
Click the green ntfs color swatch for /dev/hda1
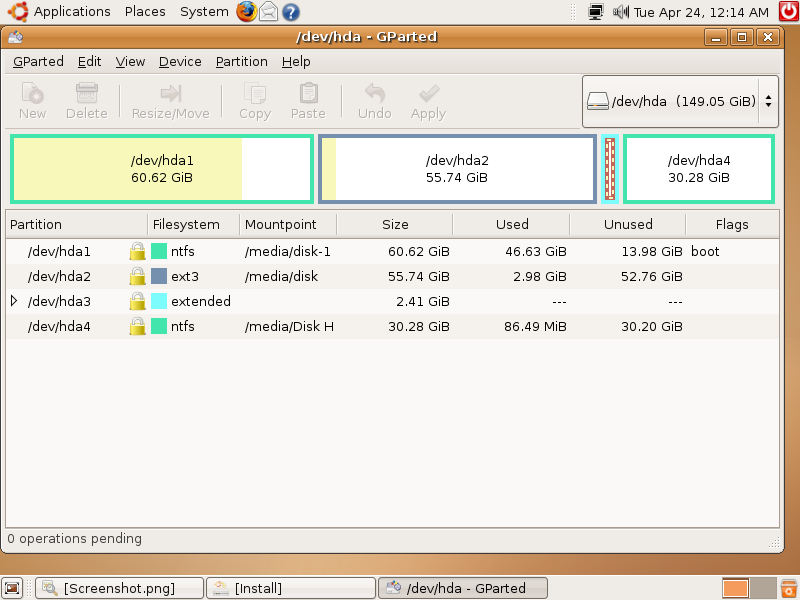point(159,251)
